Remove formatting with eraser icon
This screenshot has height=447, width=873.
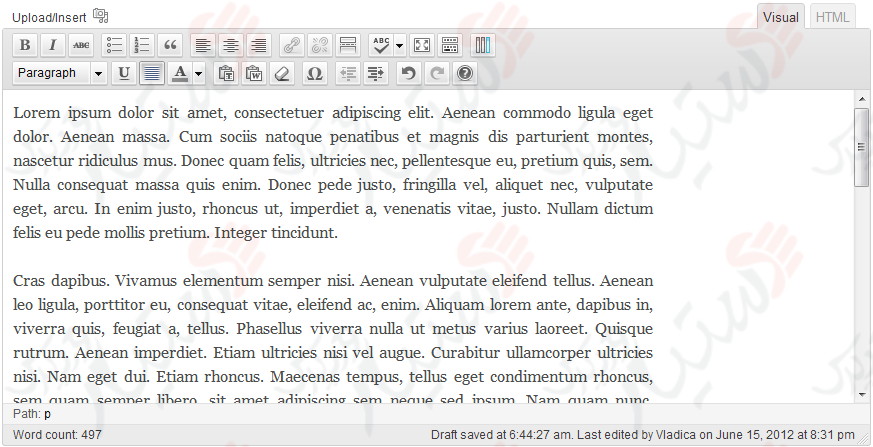[282, 73]
